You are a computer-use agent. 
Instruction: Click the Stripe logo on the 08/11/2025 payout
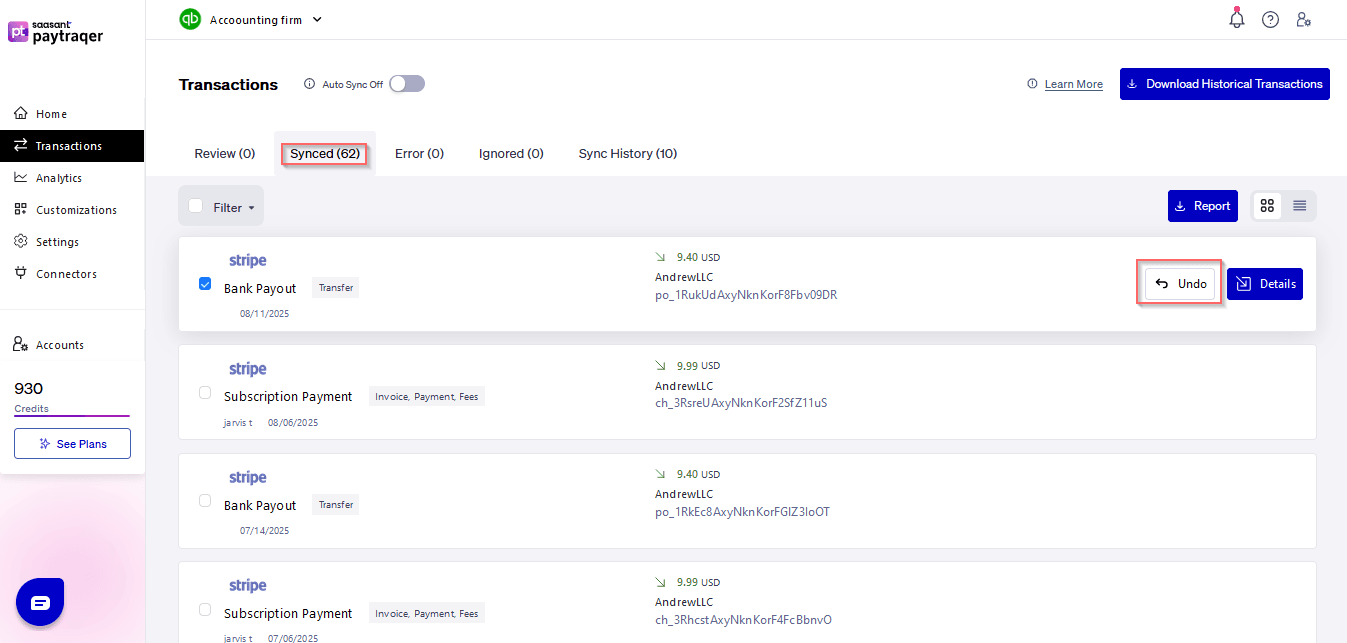pos(248,261)
